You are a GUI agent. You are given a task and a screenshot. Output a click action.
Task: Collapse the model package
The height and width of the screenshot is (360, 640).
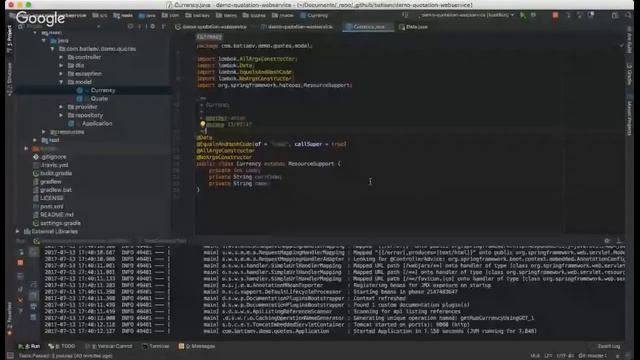click(x=61, y=82)
